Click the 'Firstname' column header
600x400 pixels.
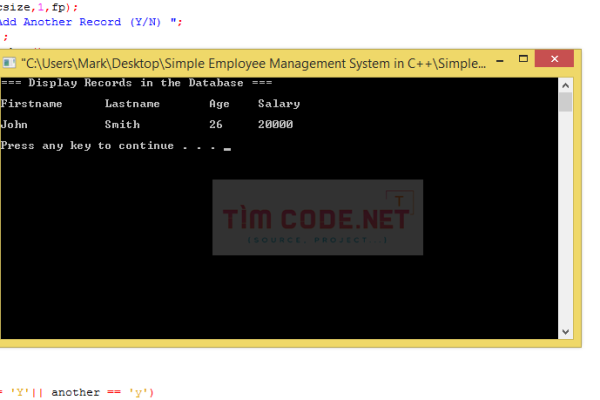31,104
